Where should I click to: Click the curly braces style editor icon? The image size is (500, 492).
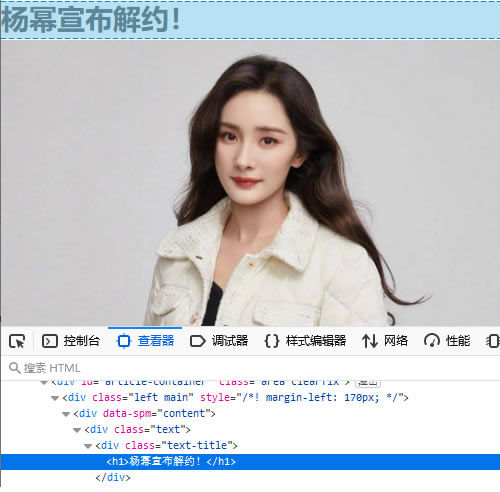click(272, 341)
